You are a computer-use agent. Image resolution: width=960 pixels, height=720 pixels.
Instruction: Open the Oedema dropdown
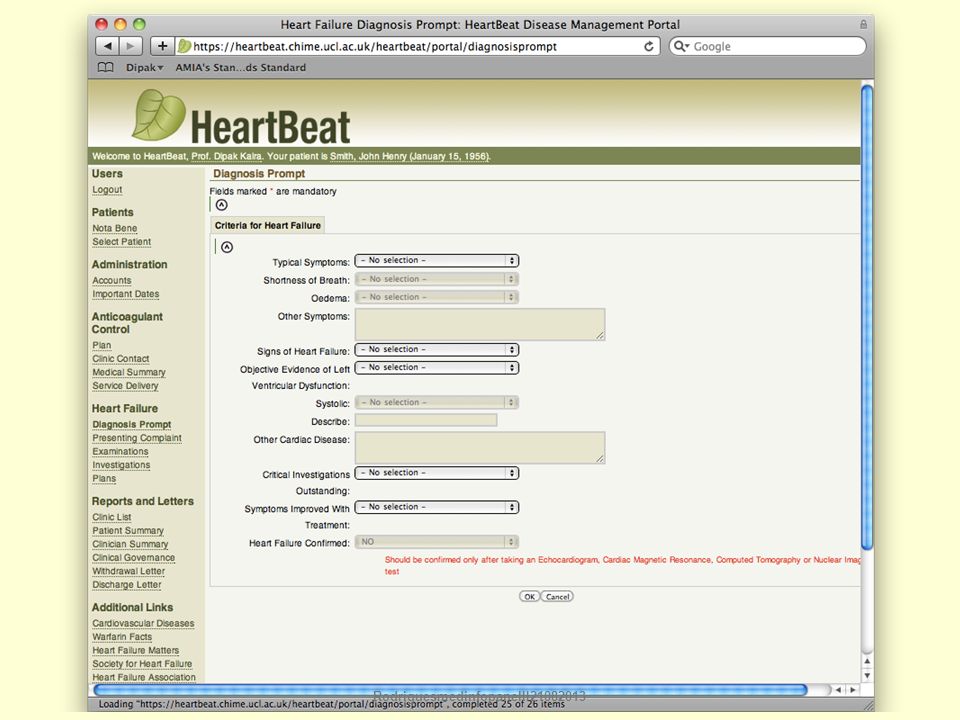tap(437, 297)
